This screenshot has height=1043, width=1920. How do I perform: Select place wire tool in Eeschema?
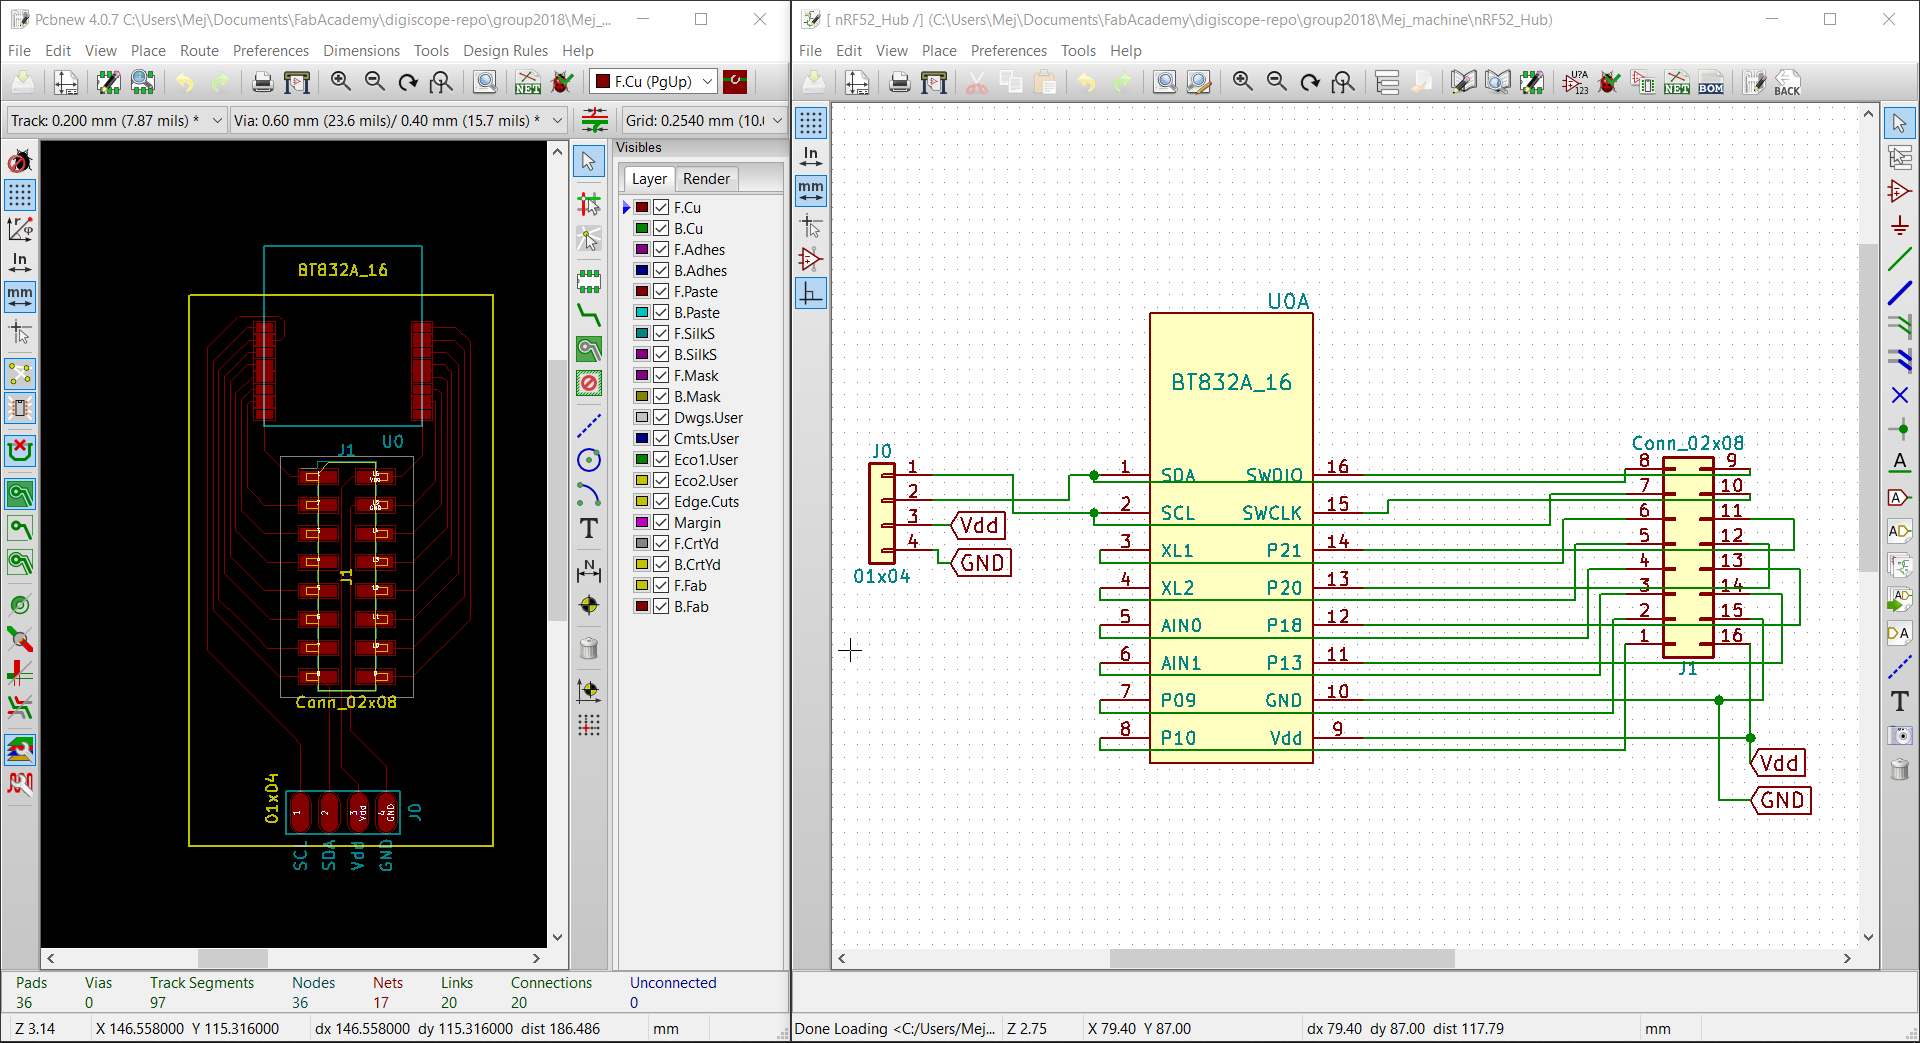point(1900,260)
